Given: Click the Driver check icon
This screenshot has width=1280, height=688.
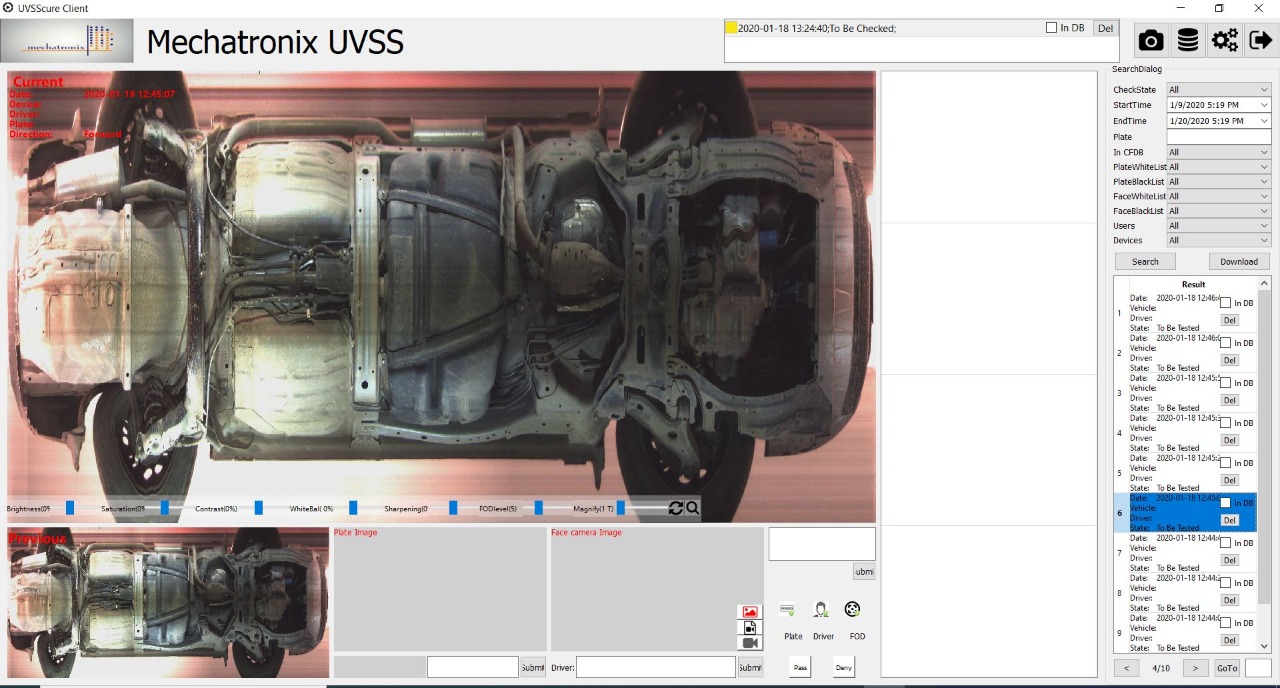Looking at the screenshot, I should 821,609.
